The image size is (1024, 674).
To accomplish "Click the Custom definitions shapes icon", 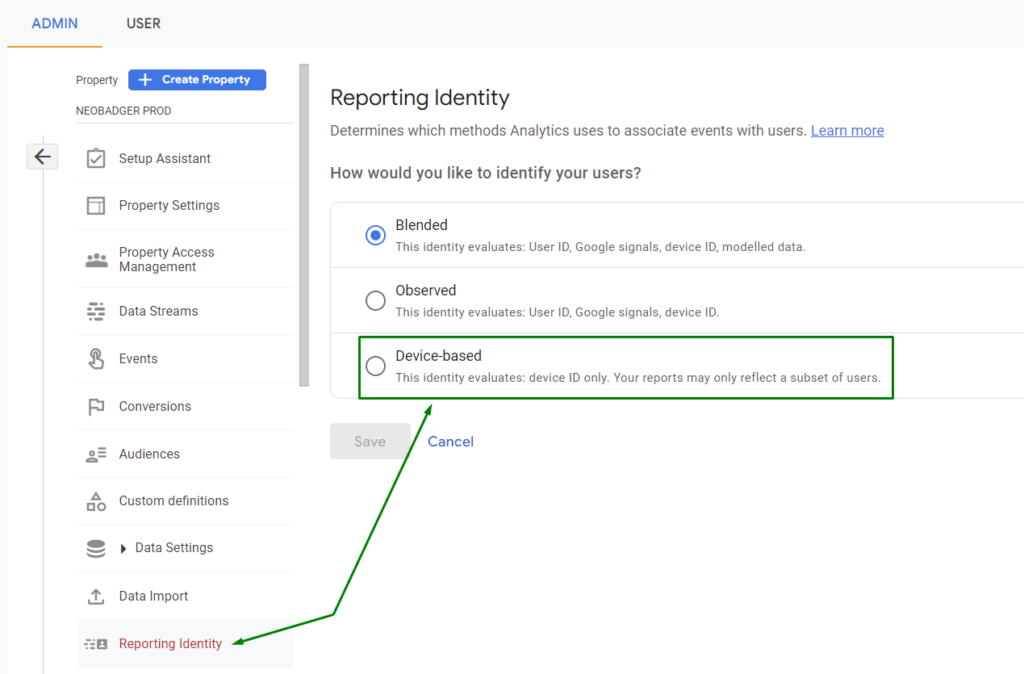I will (96, 502).
